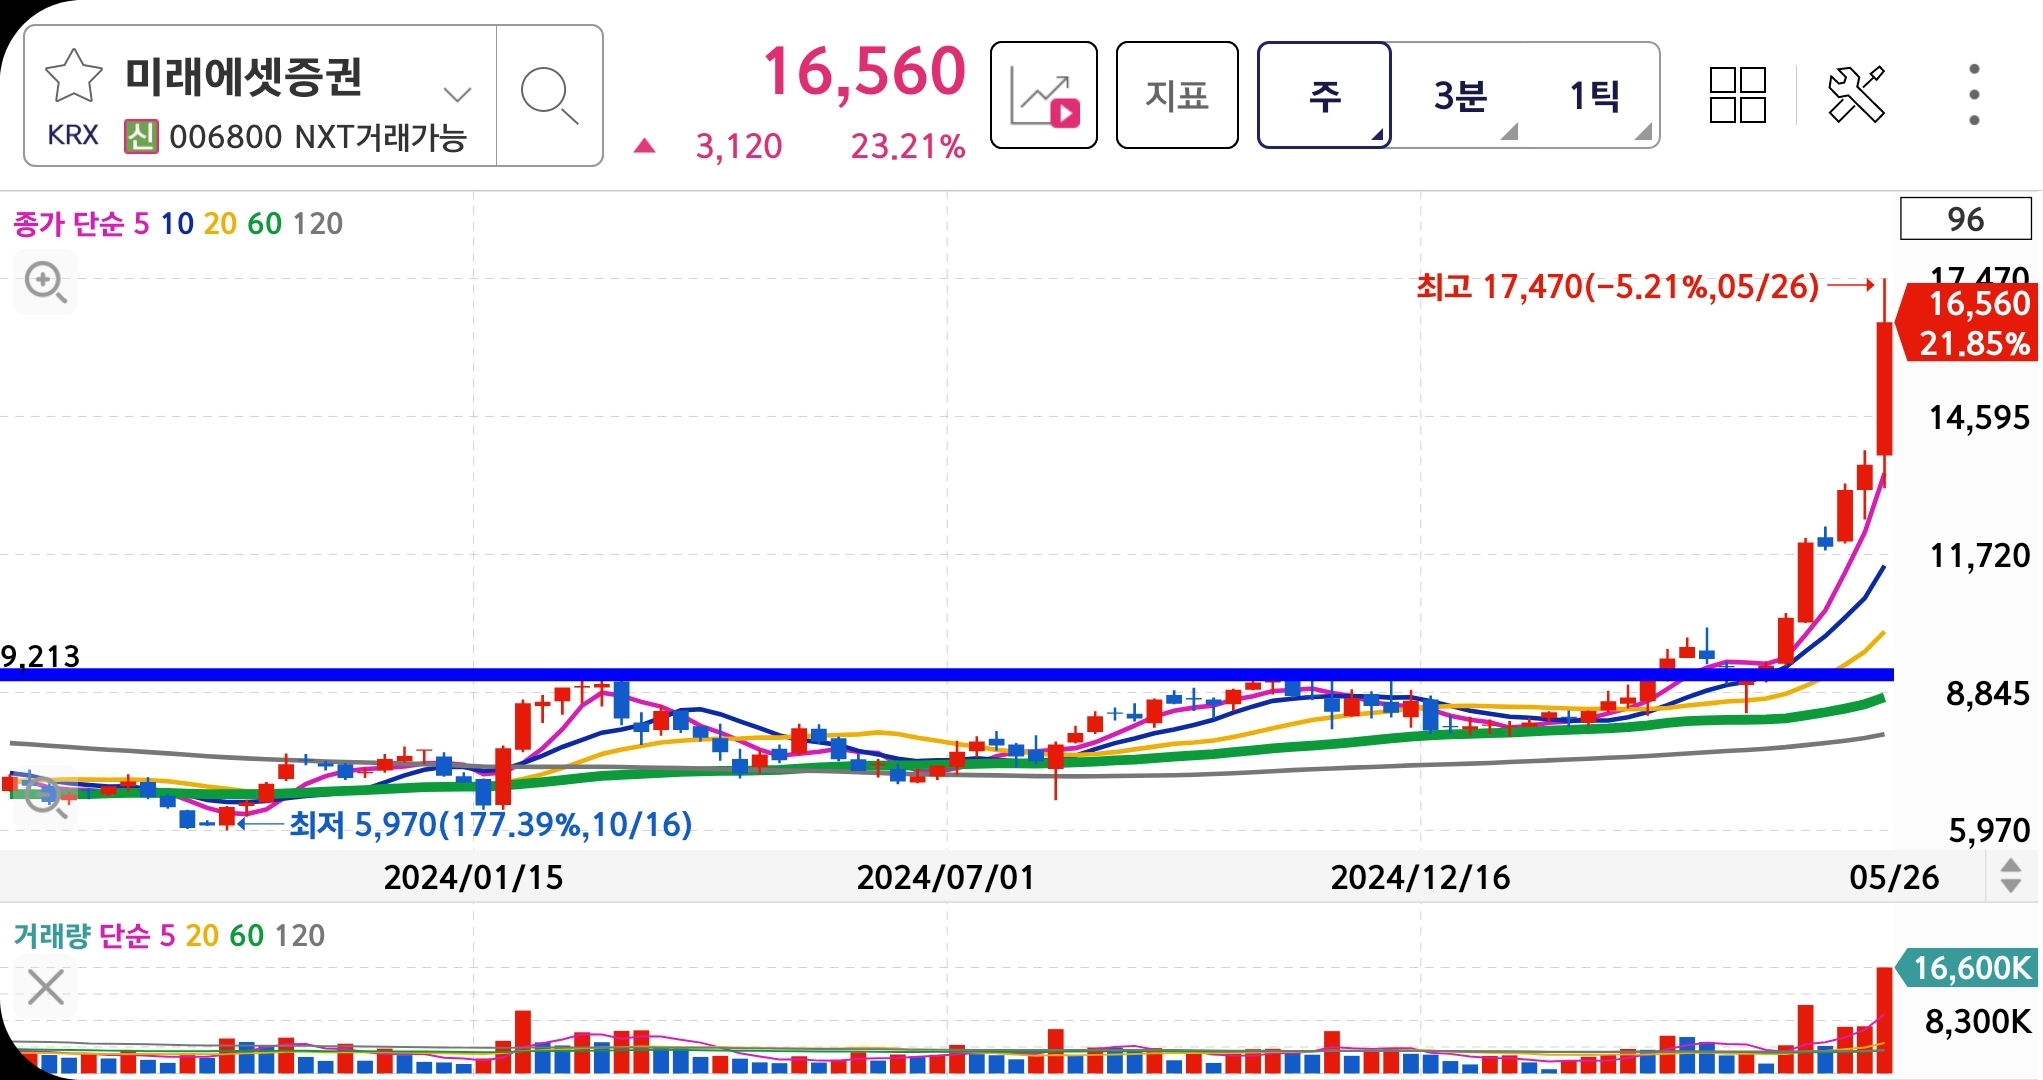Expand the 미래에셋증권 stock selector chevron
The image size is (2043, 1080).
point(457,95)
